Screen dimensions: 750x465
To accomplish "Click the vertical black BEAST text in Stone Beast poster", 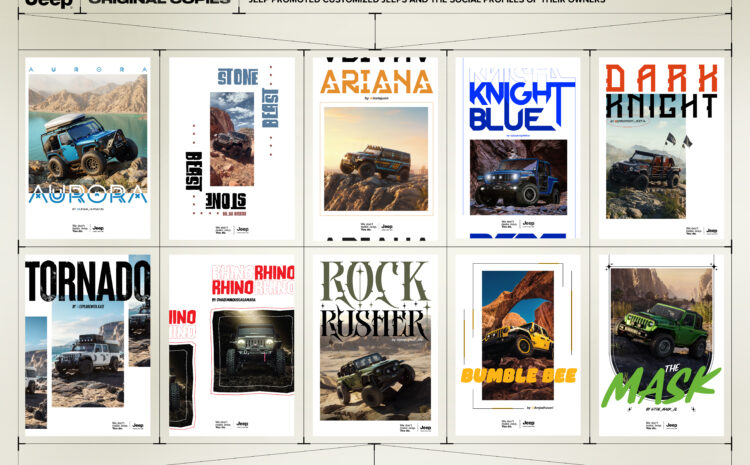I will click(194, 171).
